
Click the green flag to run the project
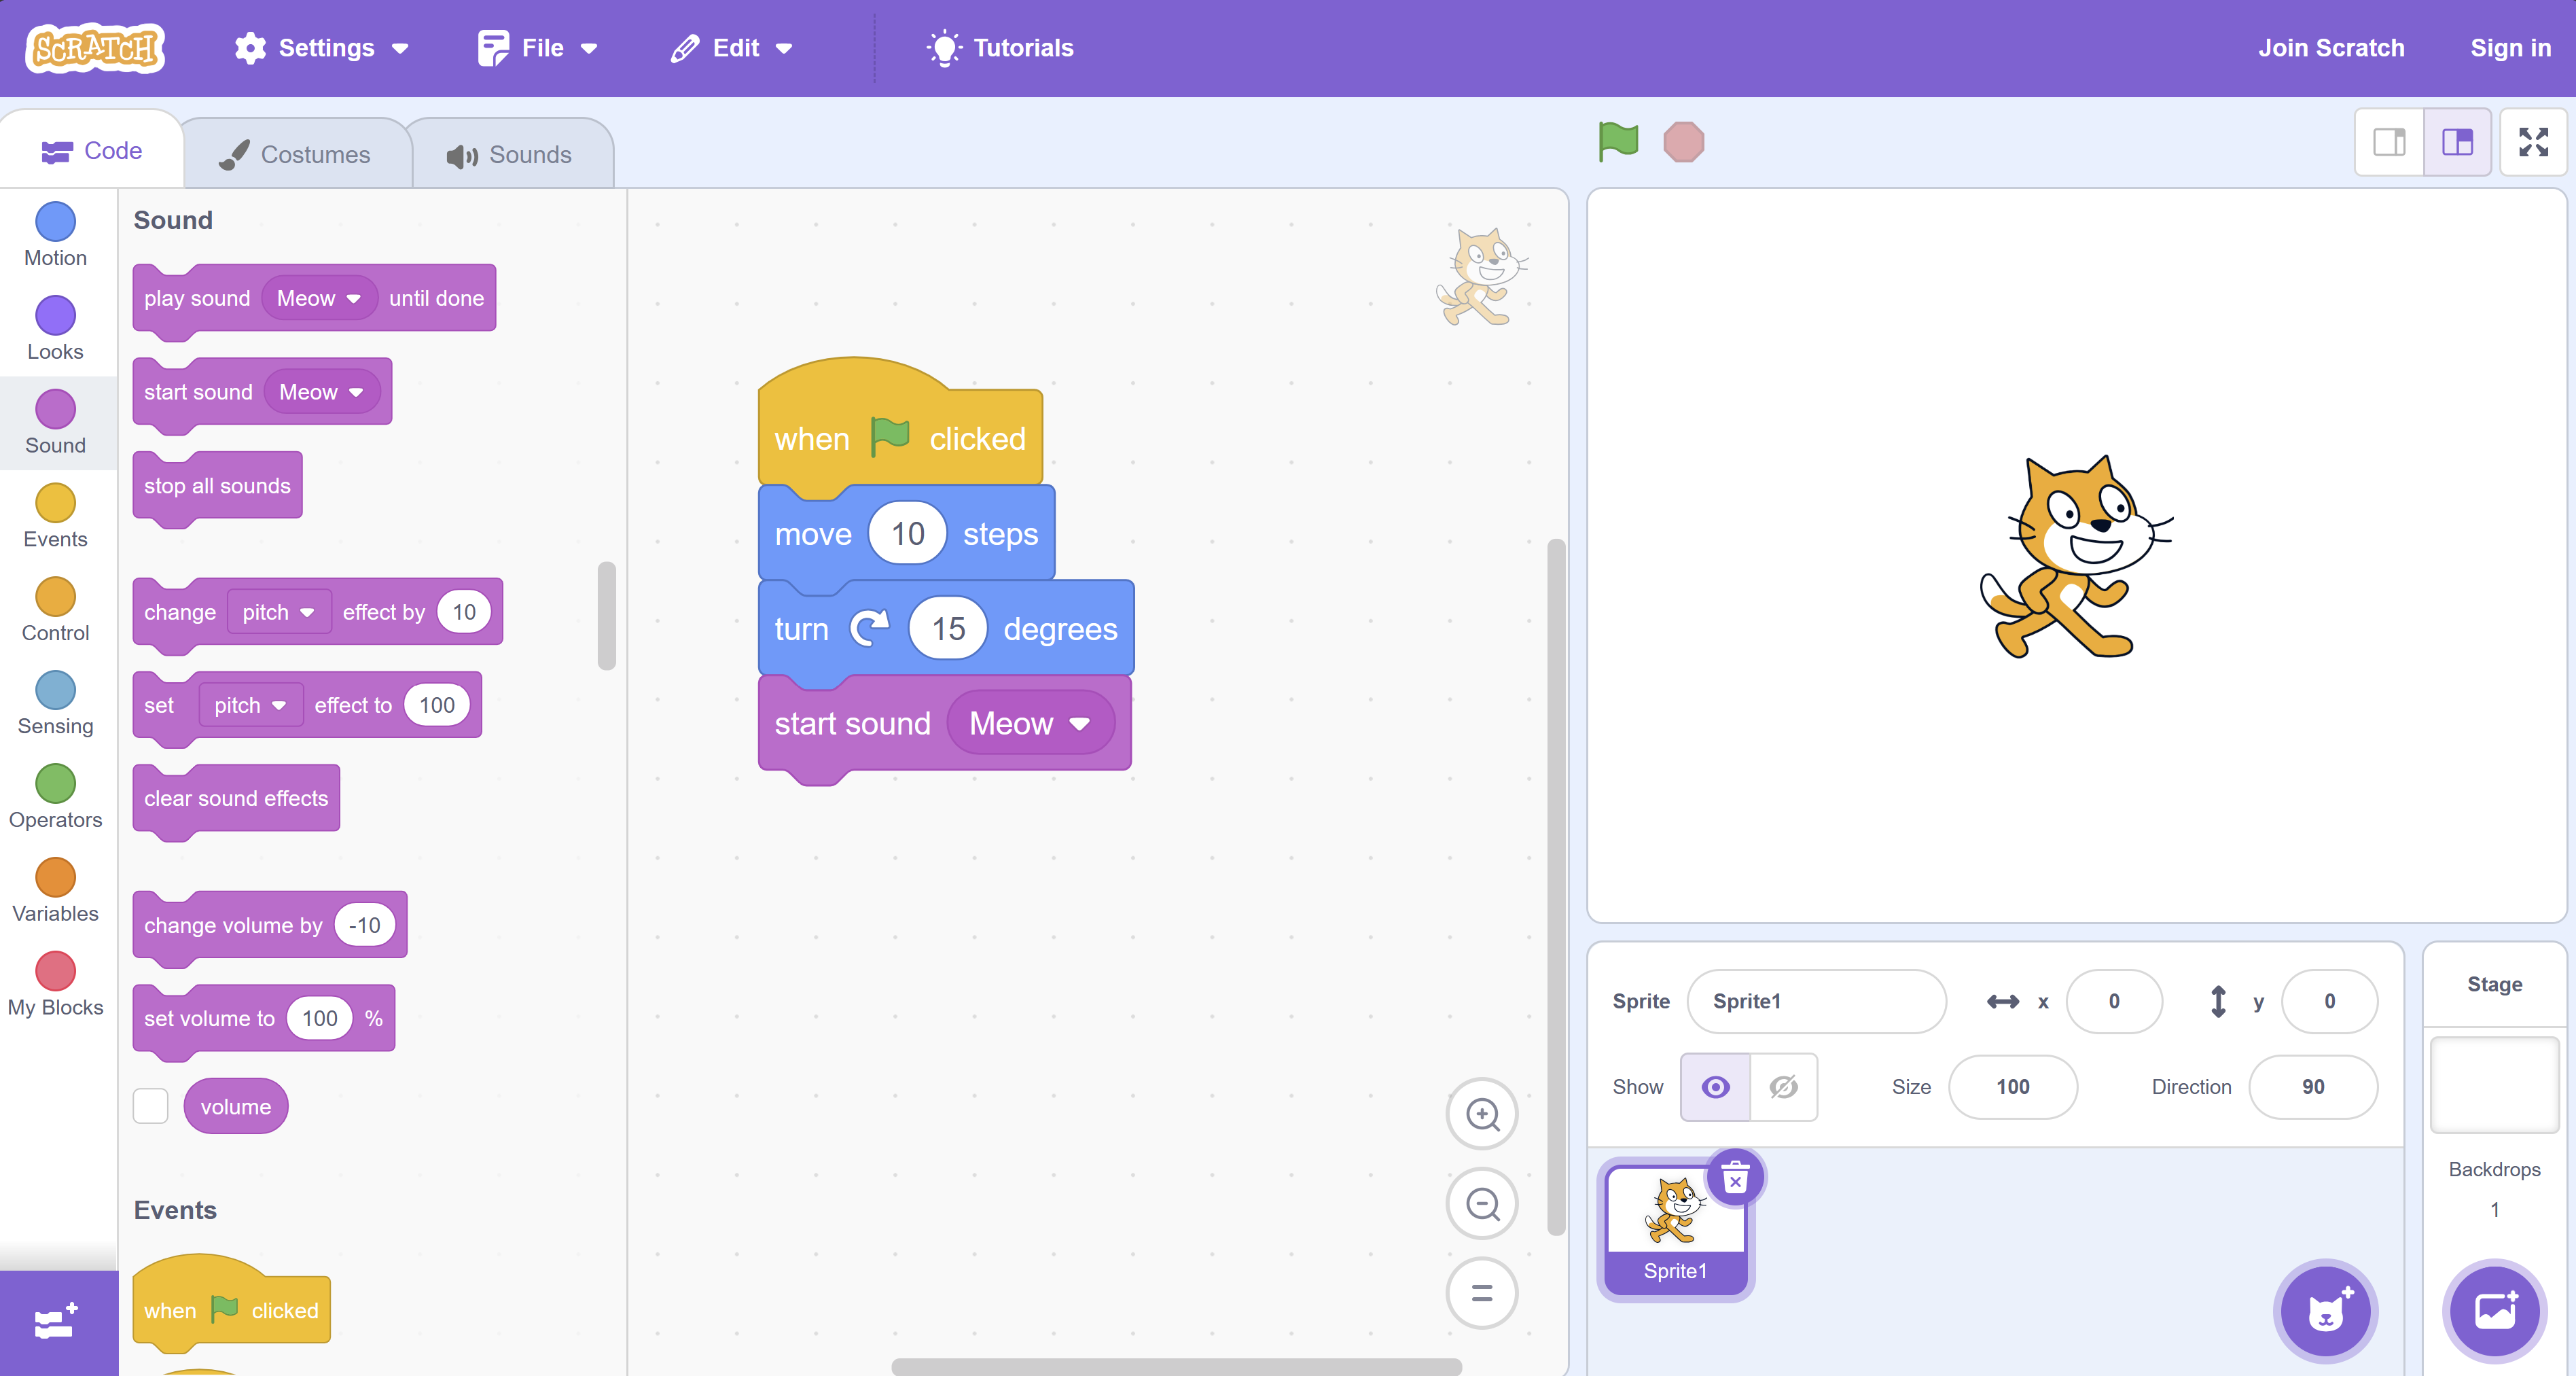click(x=1618, y=142)
